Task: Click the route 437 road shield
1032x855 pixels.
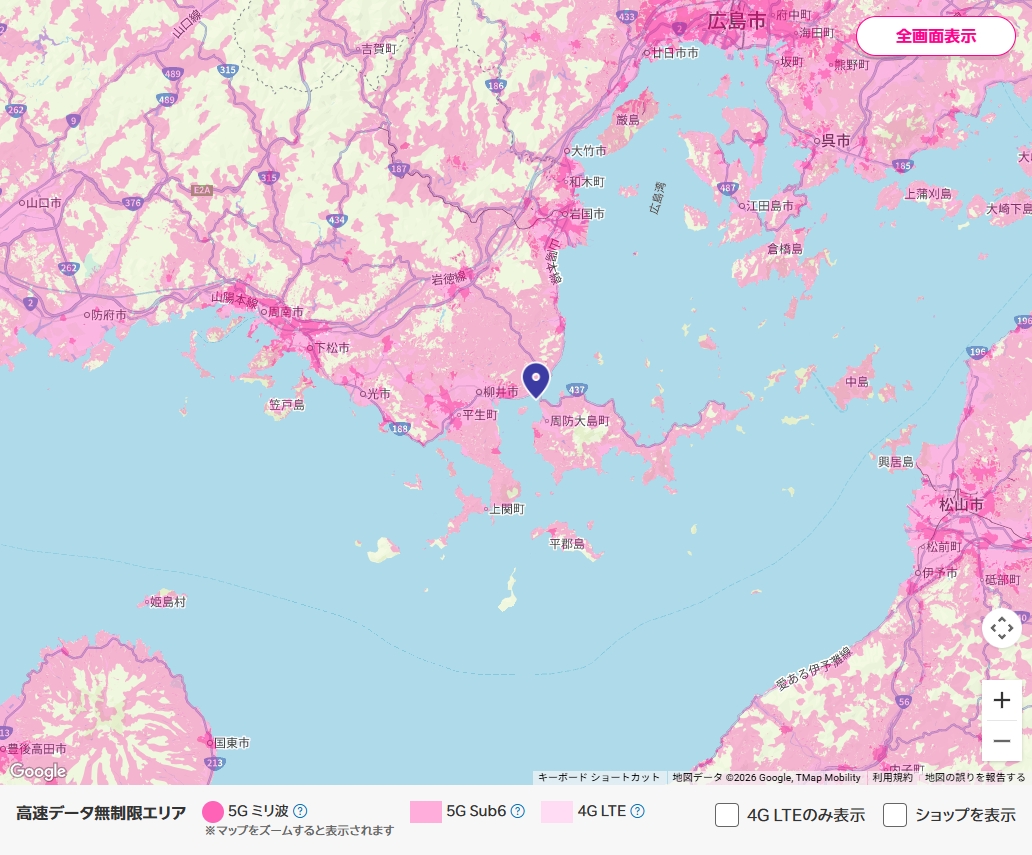Action: (578, 387)
